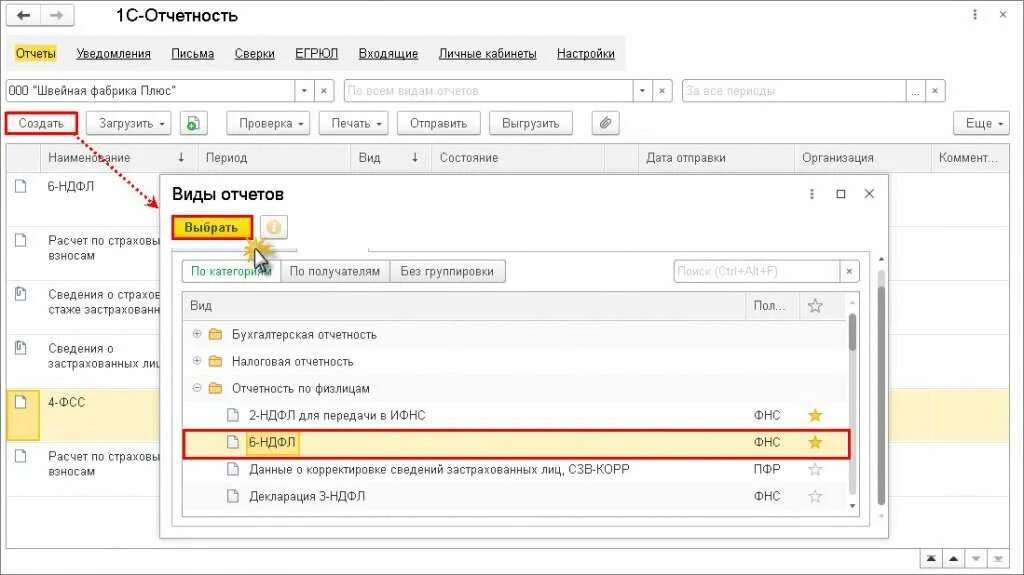Click the paperclip attachment icon

pyautogui.click(x=605, y=123)
